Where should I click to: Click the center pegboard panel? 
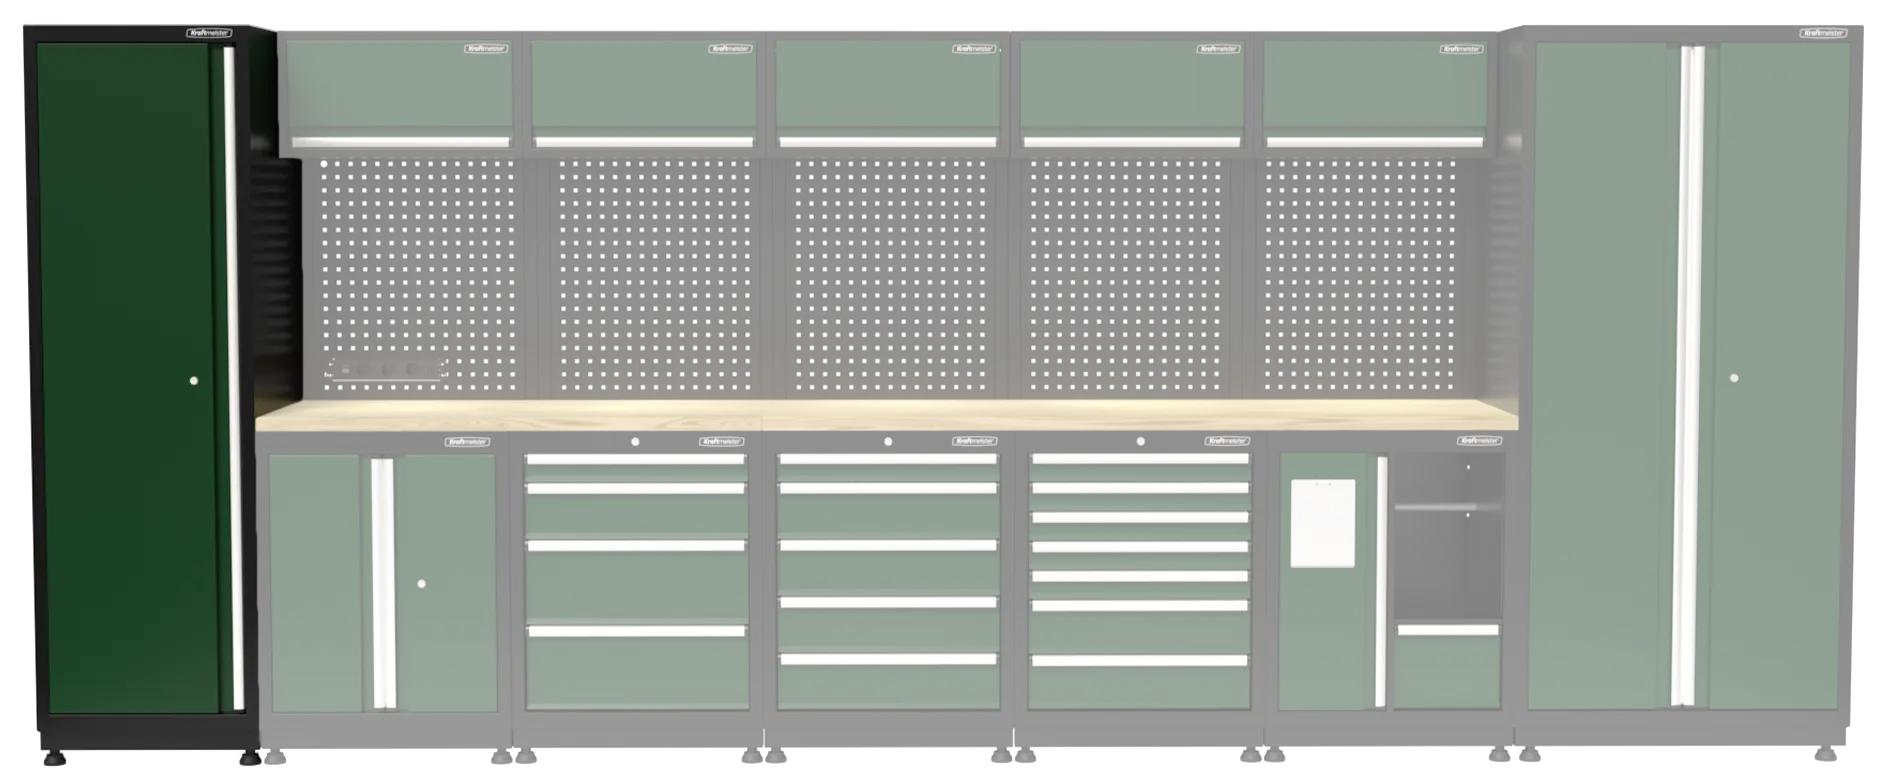pos(887,275)
